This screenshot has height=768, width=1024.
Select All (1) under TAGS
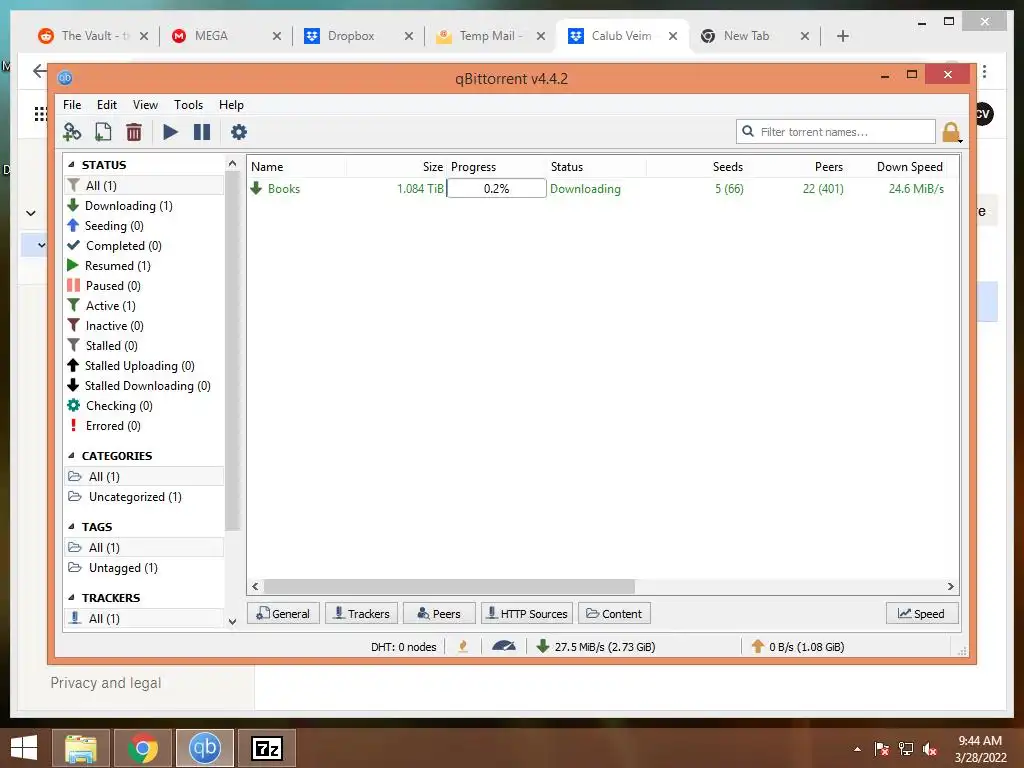pos(144,547)
